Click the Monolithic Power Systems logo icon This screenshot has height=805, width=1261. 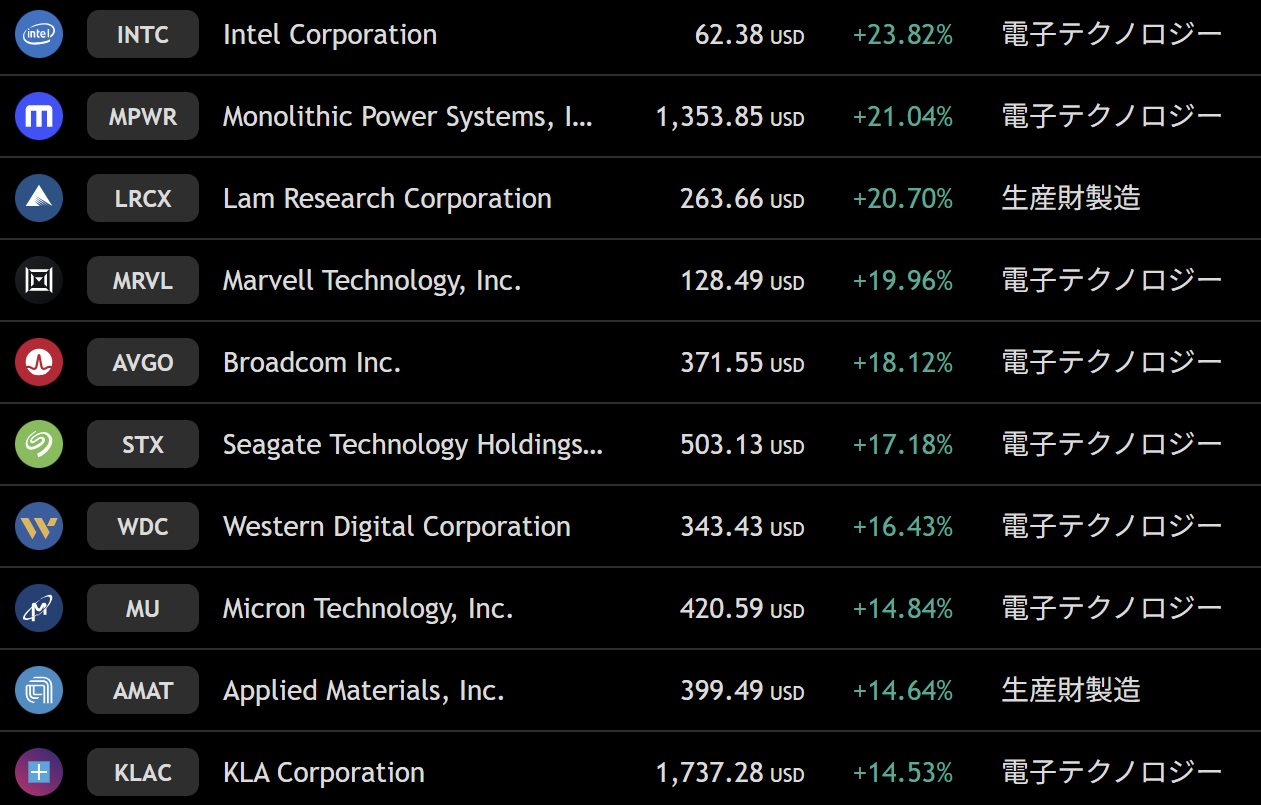(39, 117)
